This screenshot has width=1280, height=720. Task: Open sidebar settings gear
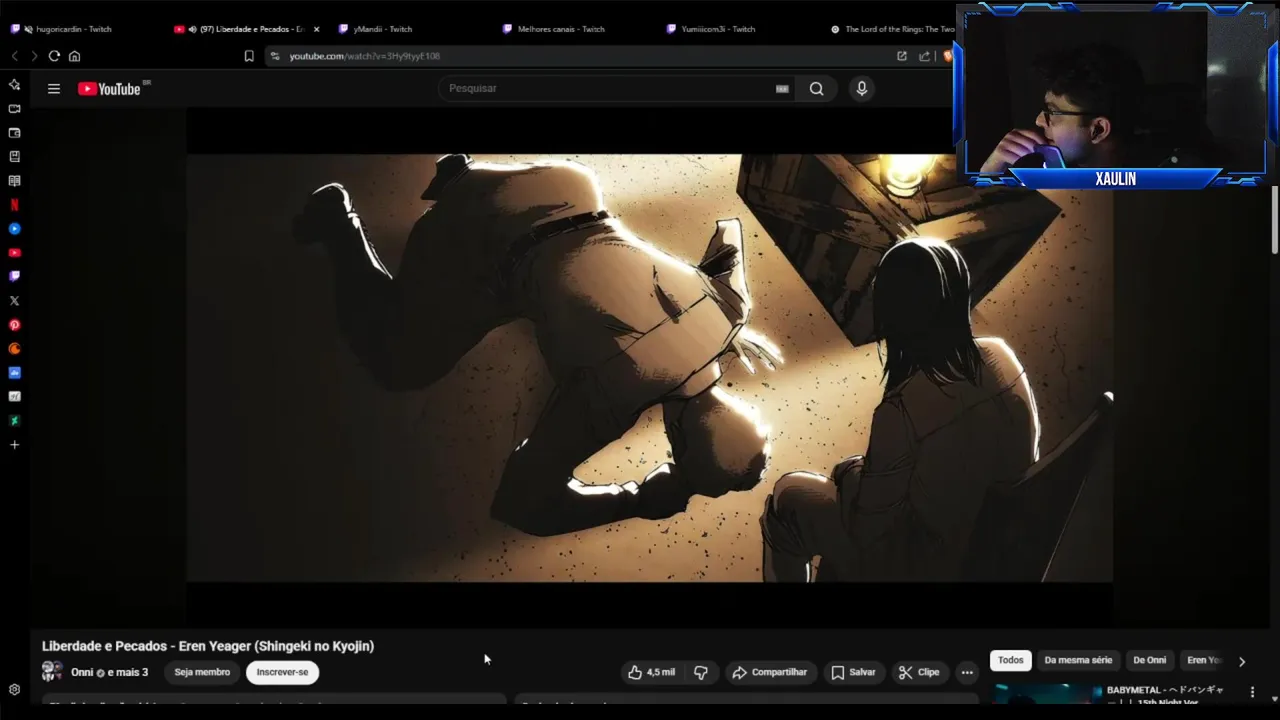point(14,690)
